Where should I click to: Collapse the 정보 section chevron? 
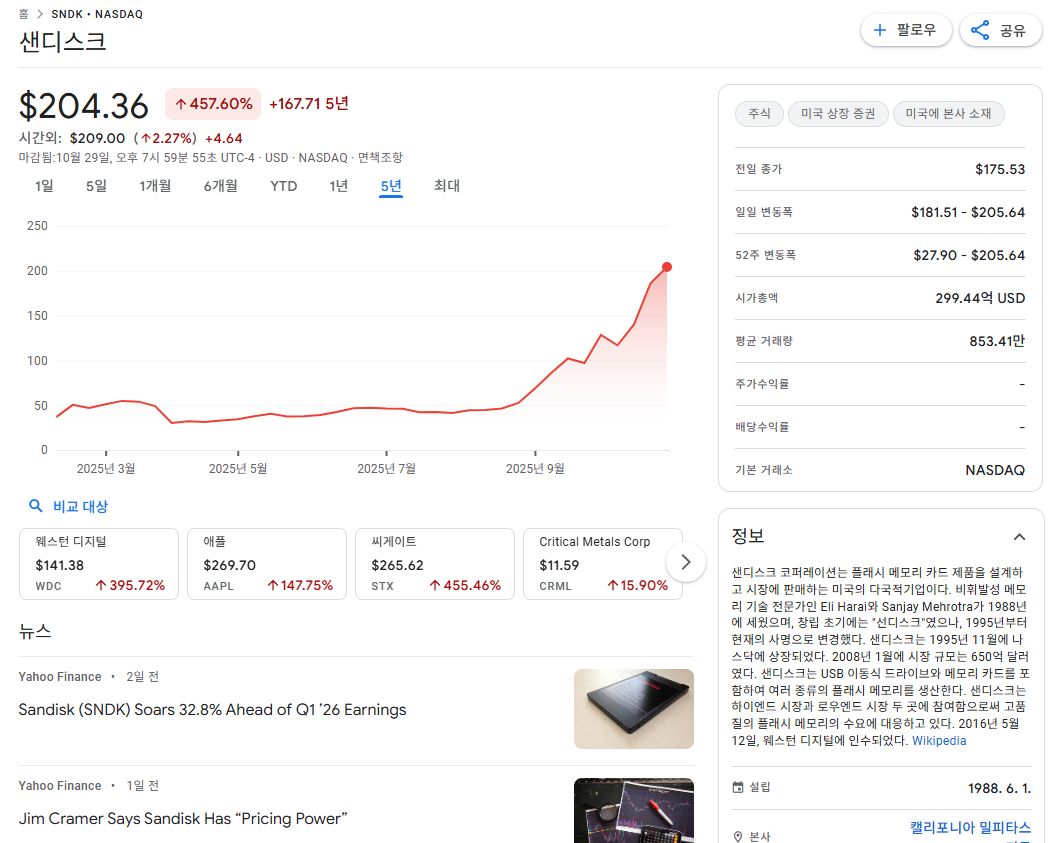(x=1019, y=537)
